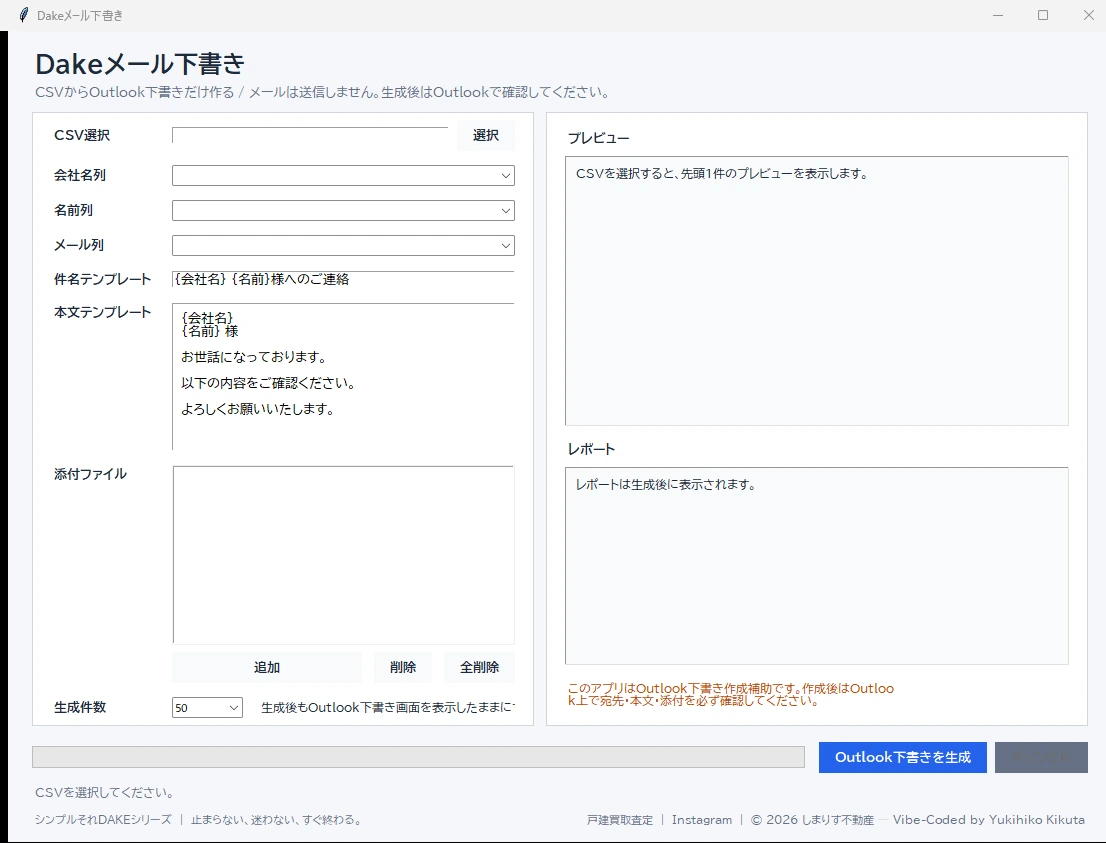Click the プレビュー text box

[x=817, y=291]
